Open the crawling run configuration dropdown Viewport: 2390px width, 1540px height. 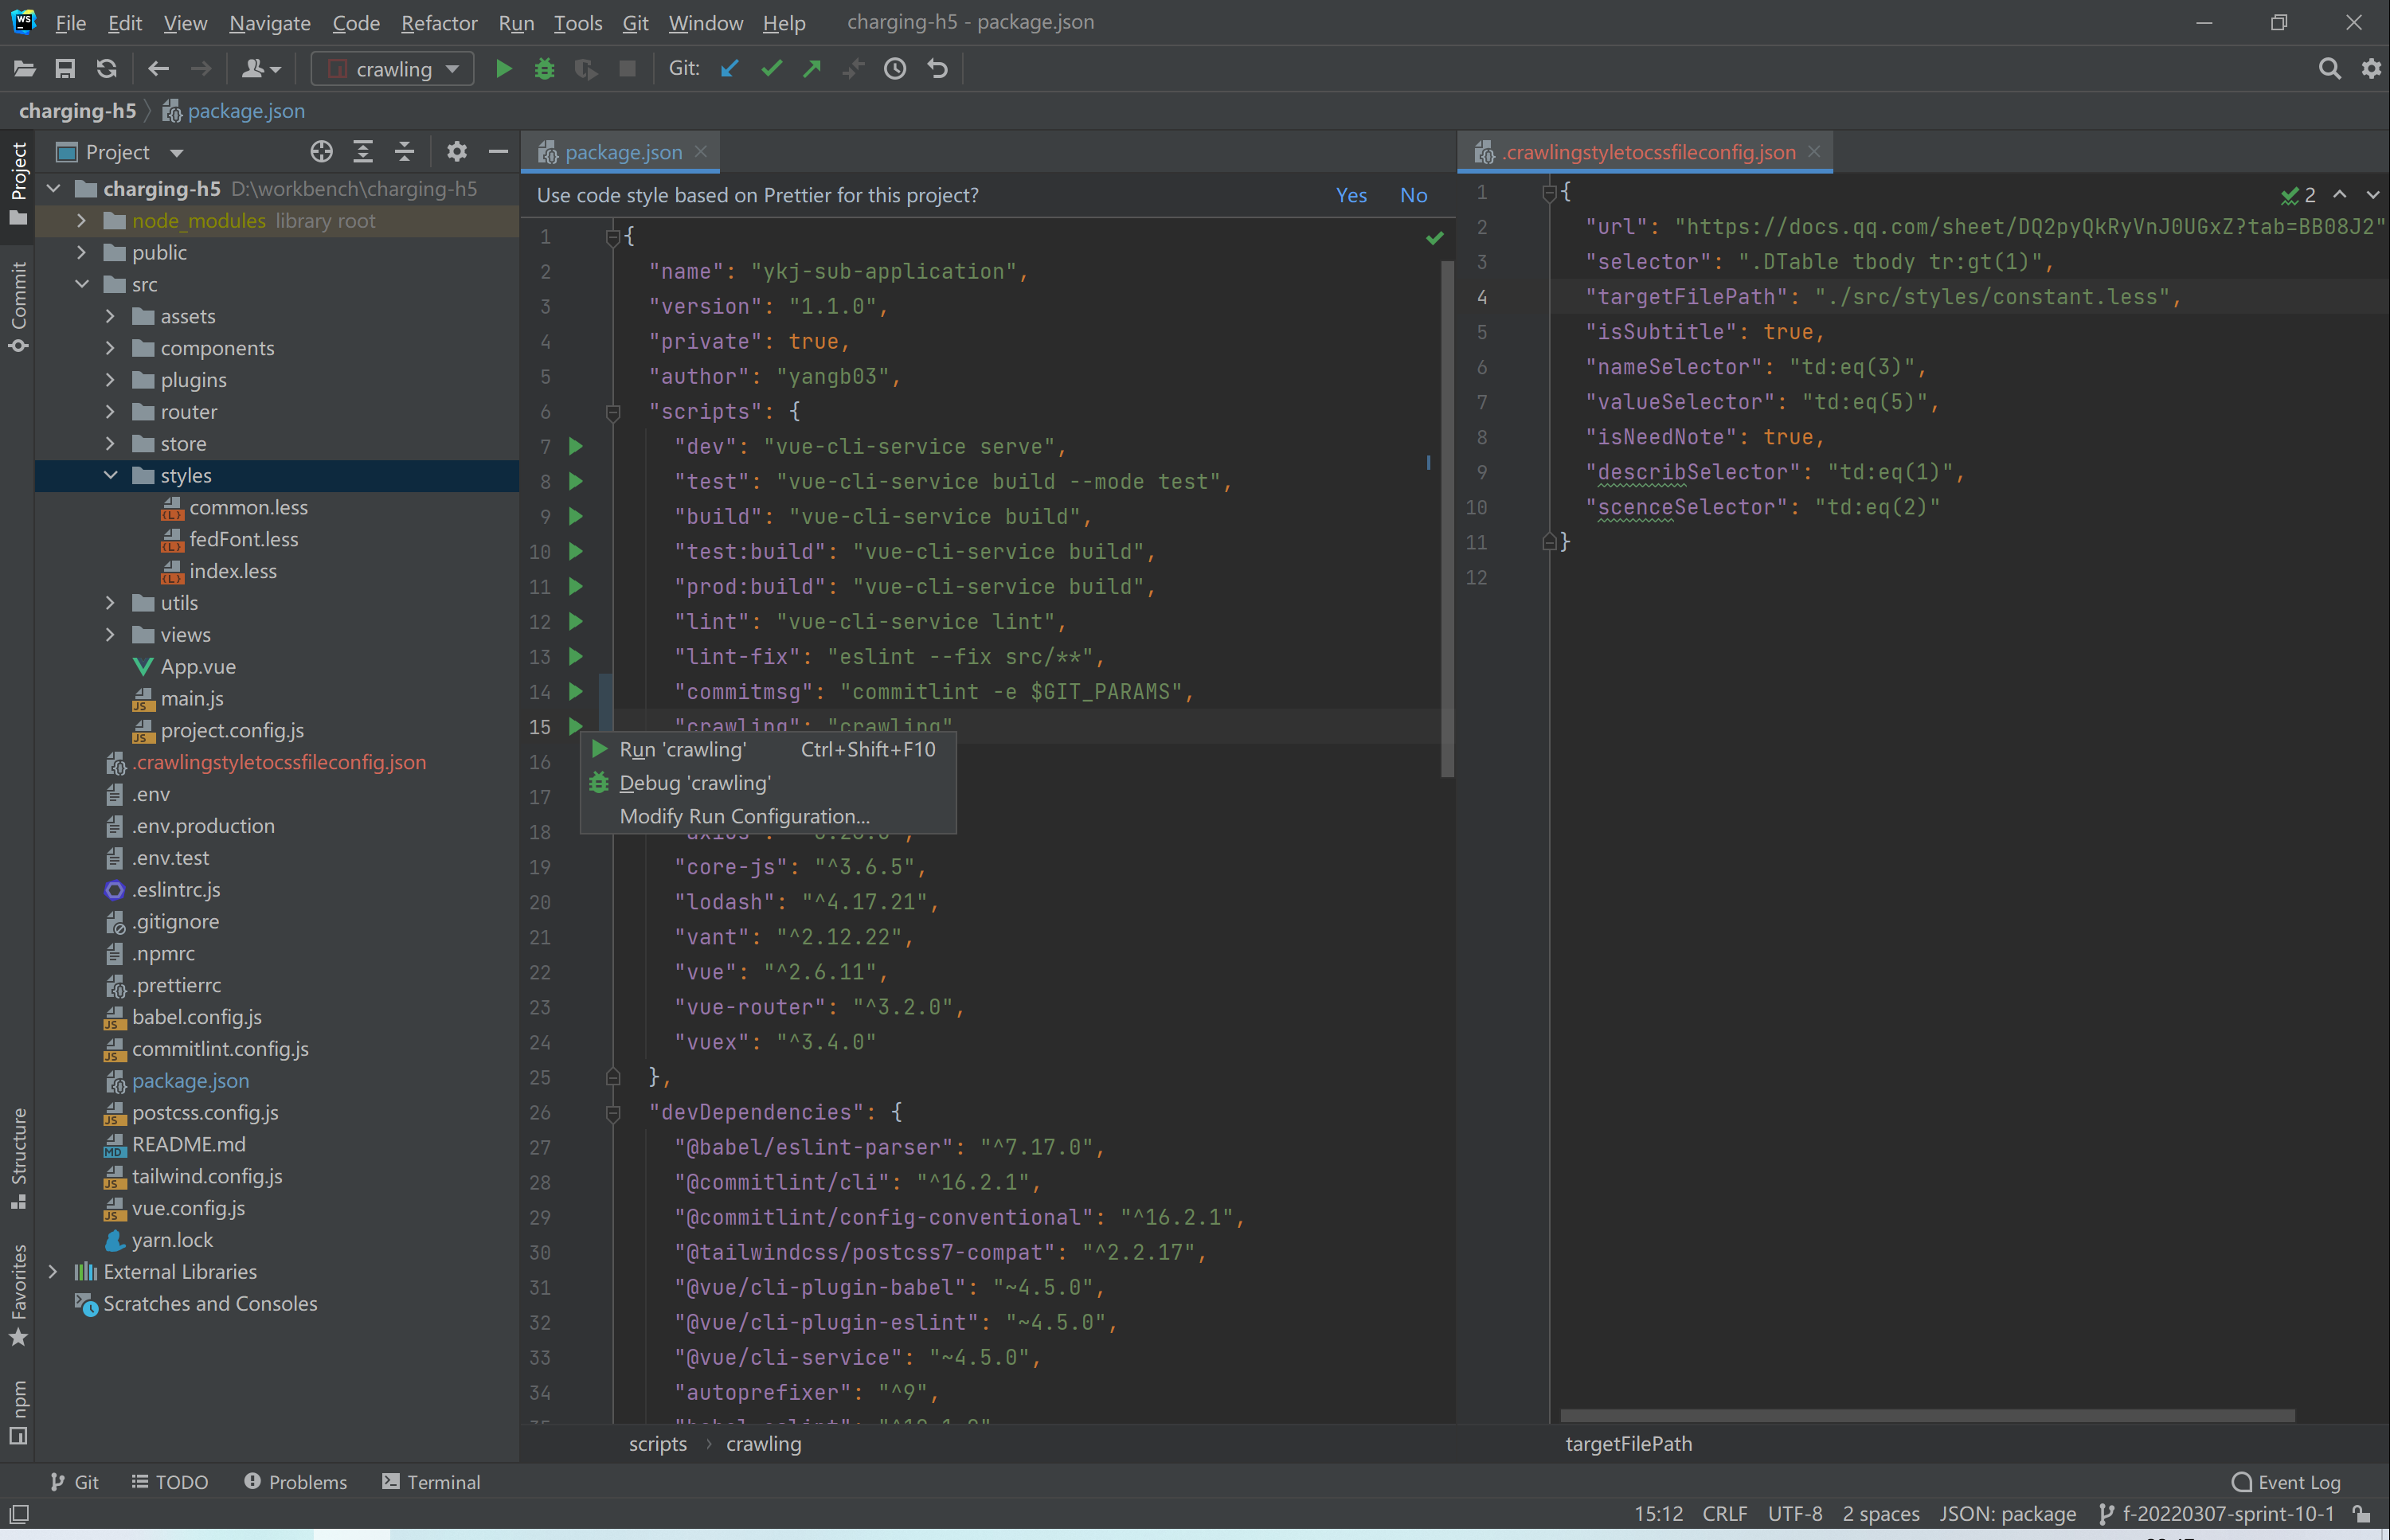click(393, 69)
